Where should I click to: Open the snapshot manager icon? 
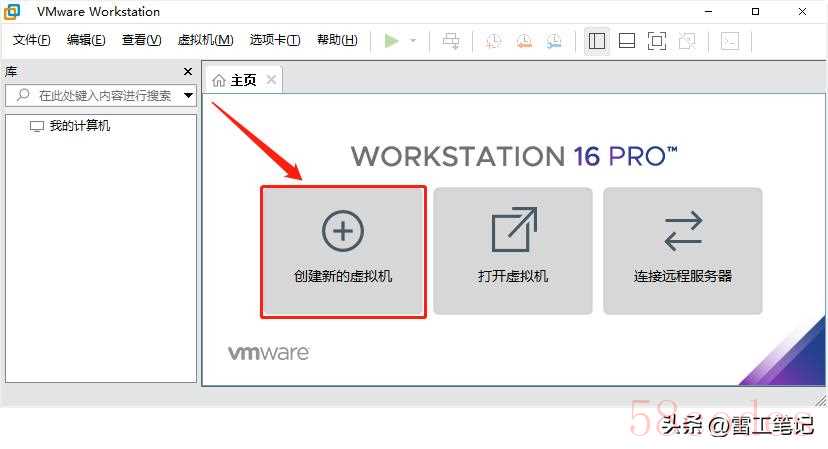tap(554, 41)
